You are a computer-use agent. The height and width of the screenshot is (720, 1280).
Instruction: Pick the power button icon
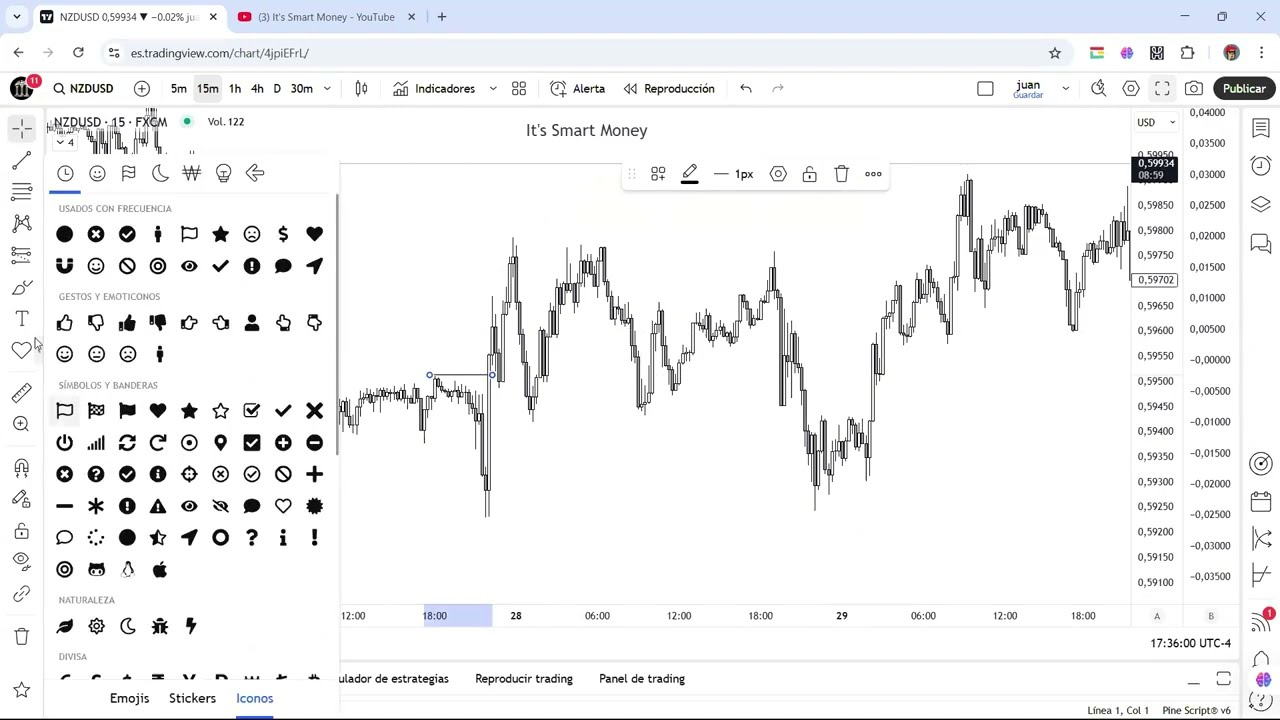(64, 443)
